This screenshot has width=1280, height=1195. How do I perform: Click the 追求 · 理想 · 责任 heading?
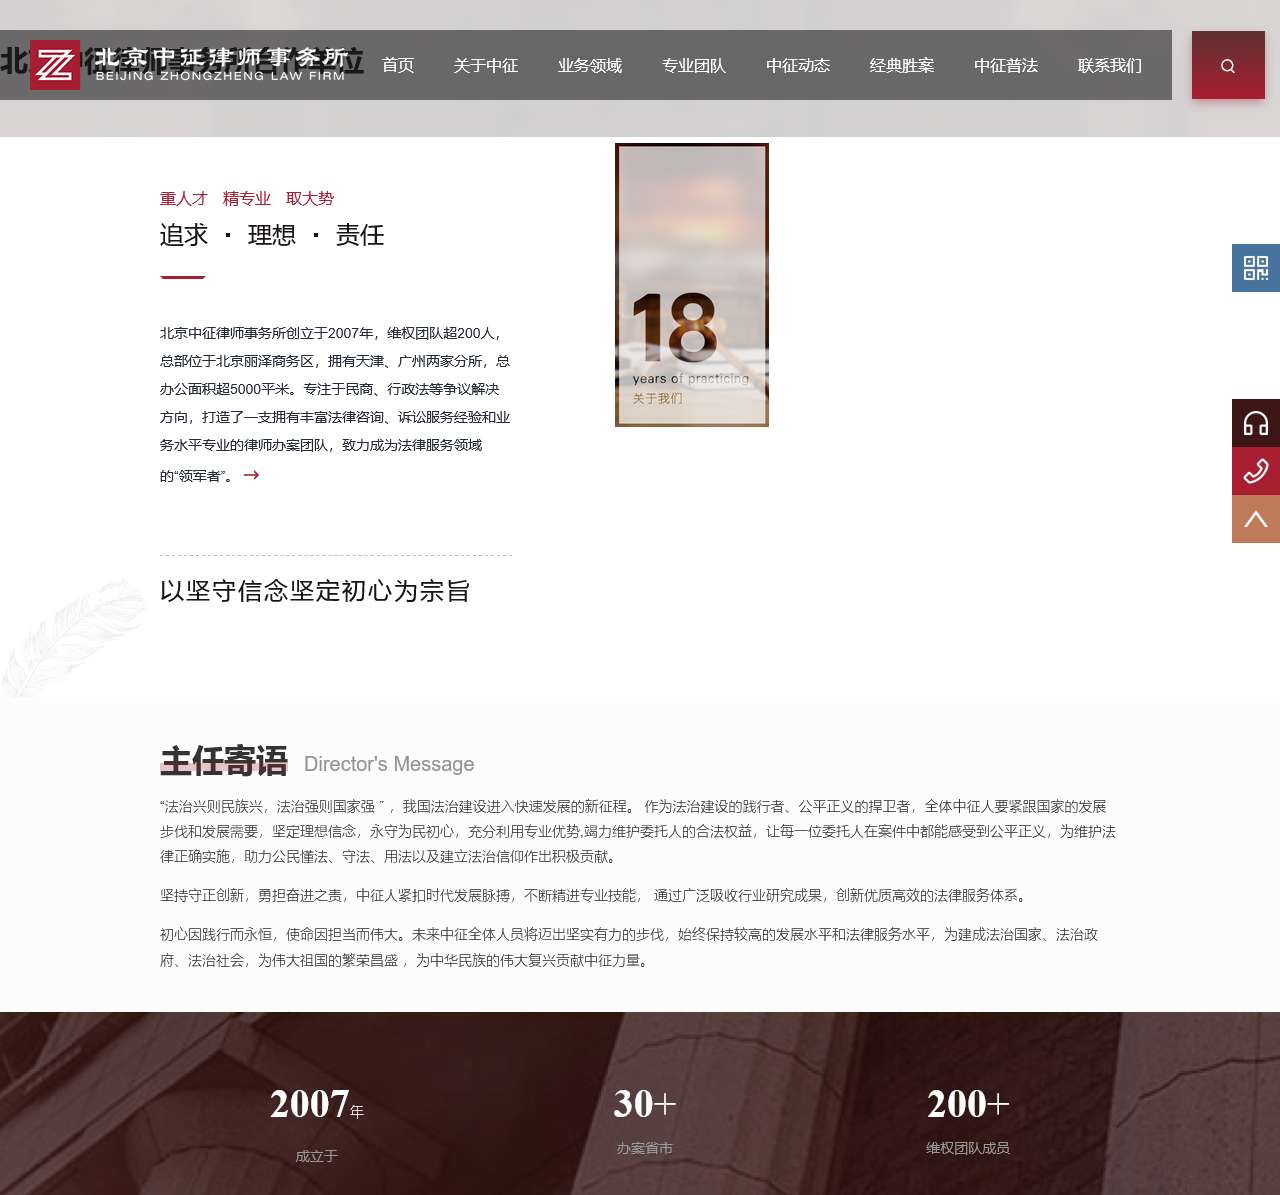click(x=272, y=235)
